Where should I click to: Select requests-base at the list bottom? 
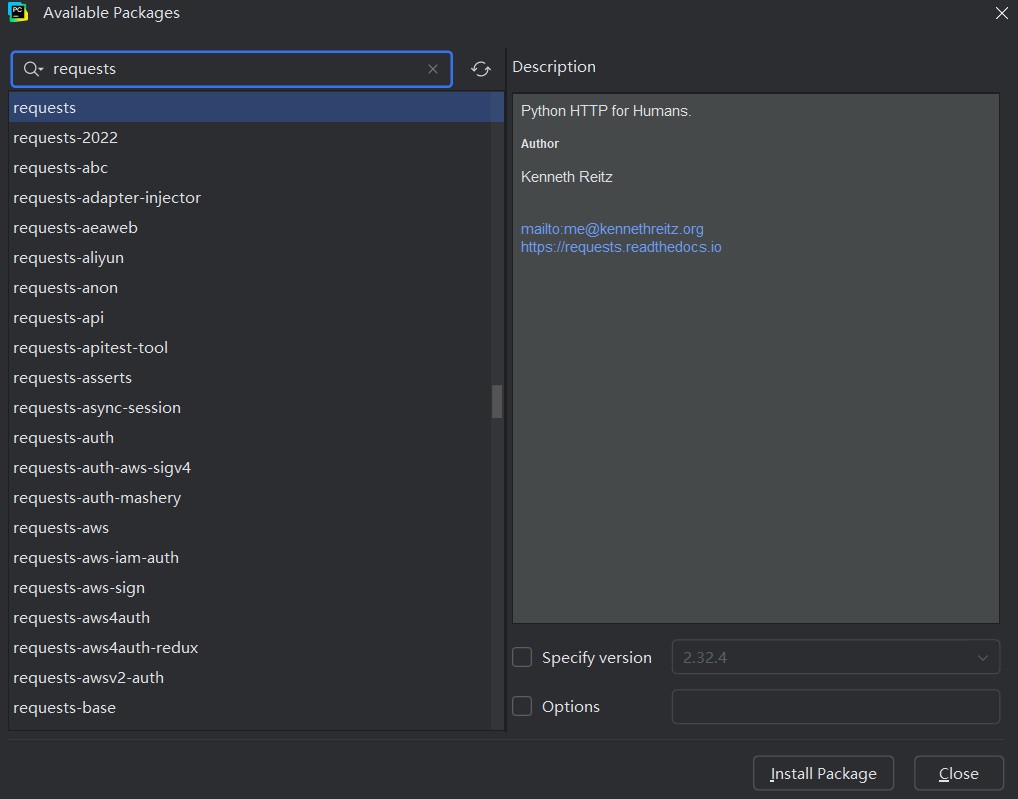tap(65, 708)
